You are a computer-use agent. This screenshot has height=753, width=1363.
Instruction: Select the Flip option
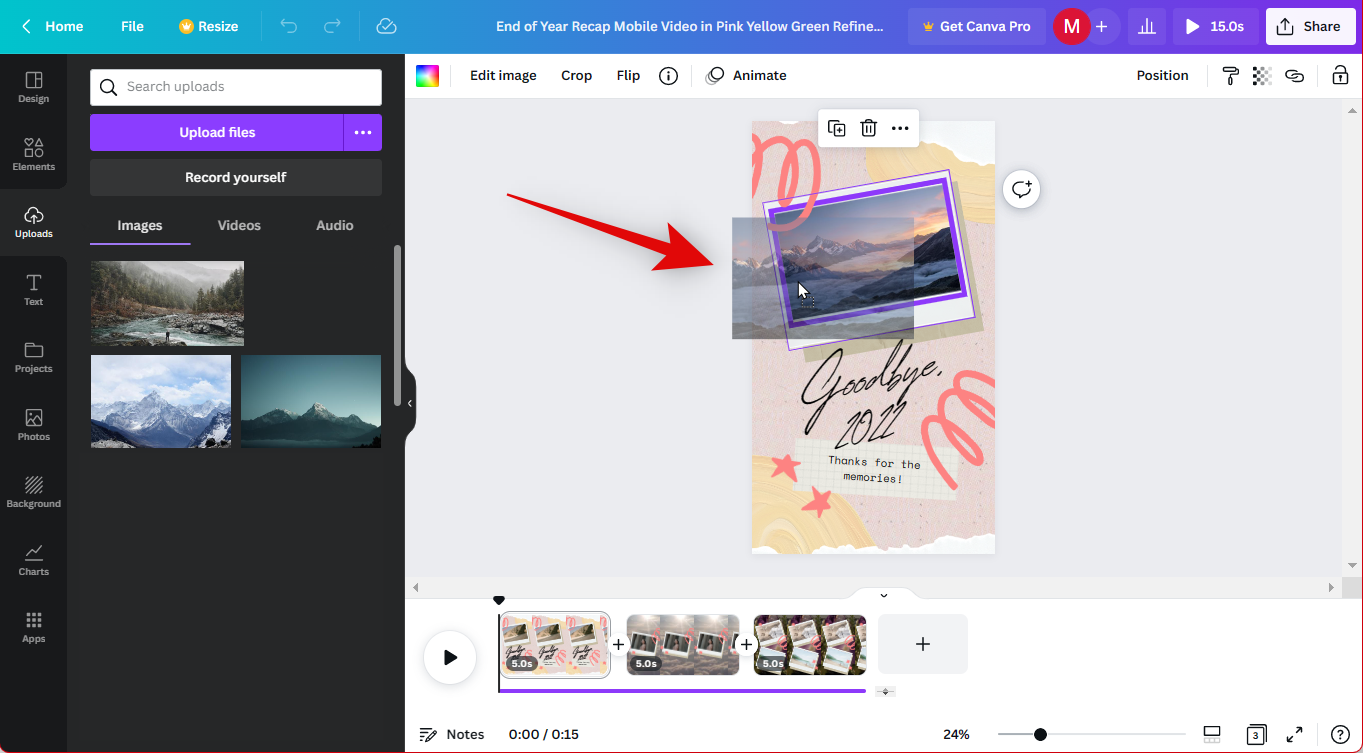[x=628, y=76]
